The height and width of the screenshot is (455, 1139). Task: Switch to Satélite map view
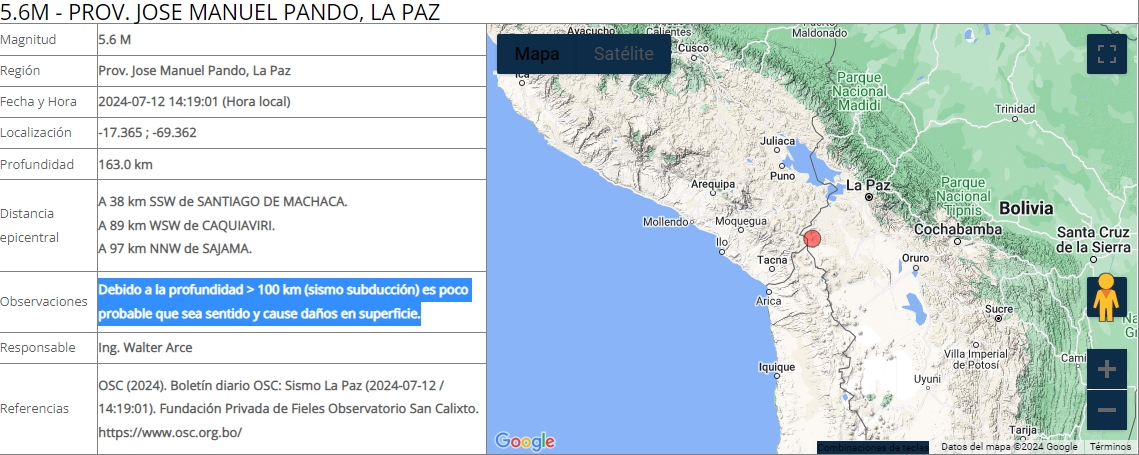(623, 54)
